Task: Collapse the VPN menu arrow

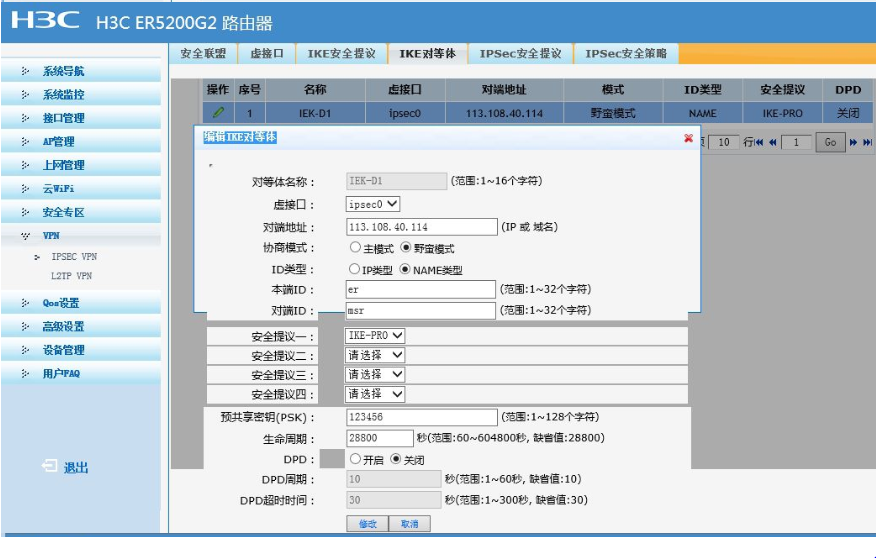Action: point(25,236)
